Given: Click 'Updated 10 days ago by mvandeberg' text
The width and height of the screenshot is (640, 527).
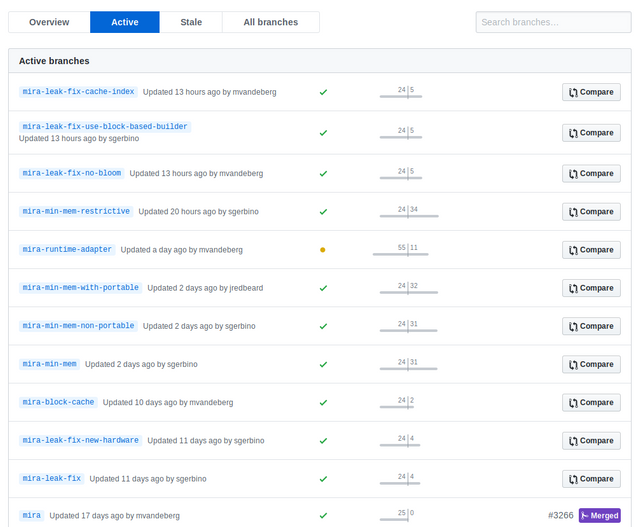Looking at the screenshot, I should click(168, 402).
